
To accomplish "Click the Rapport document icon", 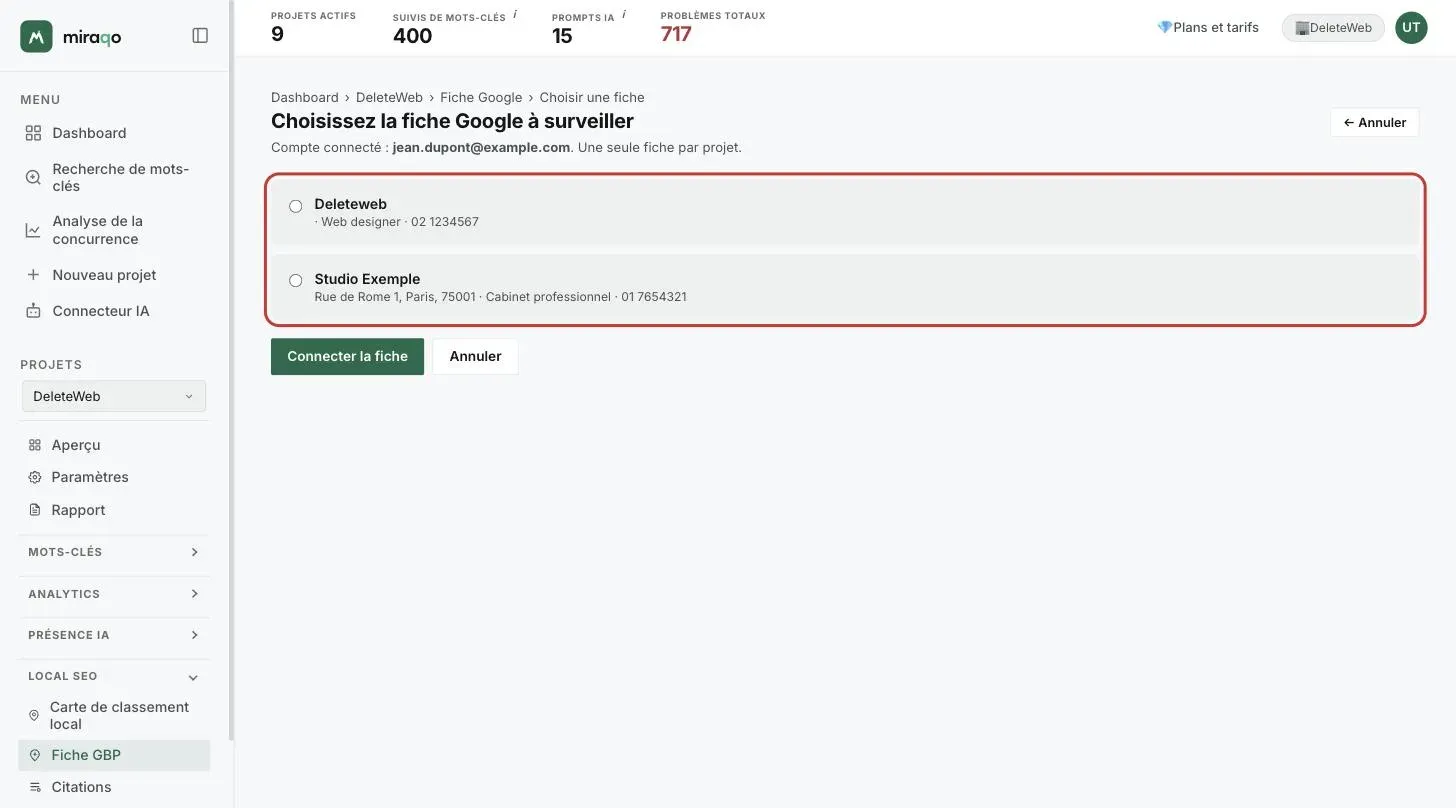I will pyautogui.click(x=35, y=510).
